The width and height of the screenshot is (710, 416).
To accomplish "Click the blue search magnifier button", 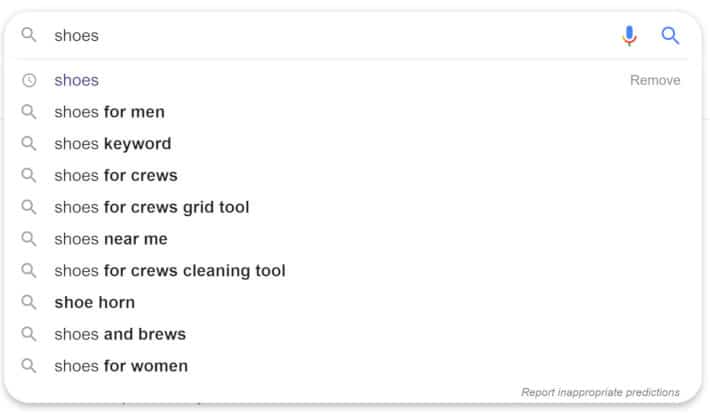I will pos(670,35).
